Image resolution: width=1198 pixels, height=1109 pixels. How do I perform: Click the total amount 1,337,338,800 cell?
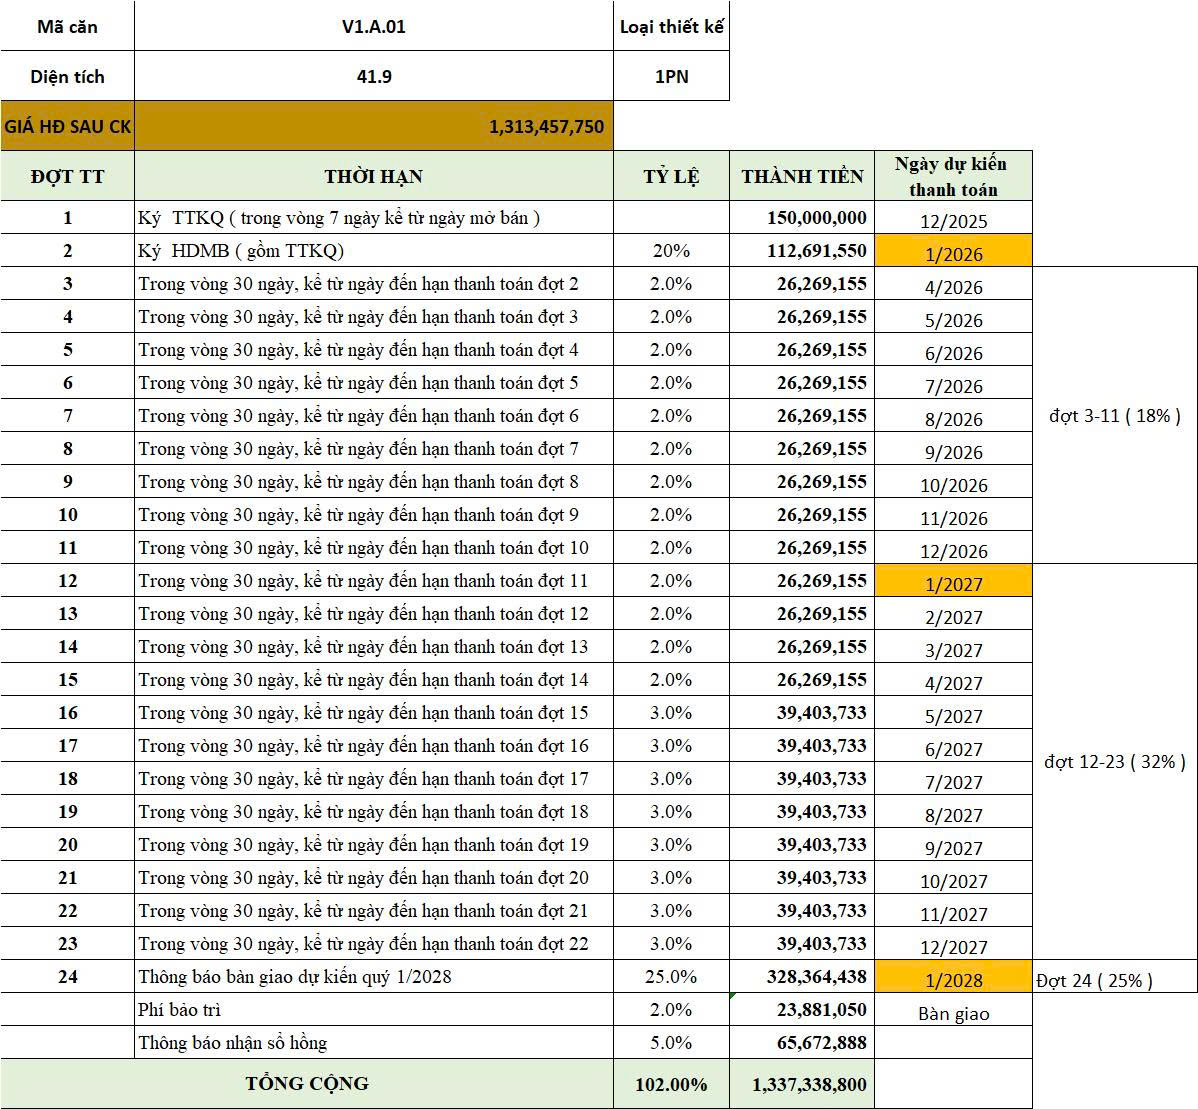[802, 1085]
